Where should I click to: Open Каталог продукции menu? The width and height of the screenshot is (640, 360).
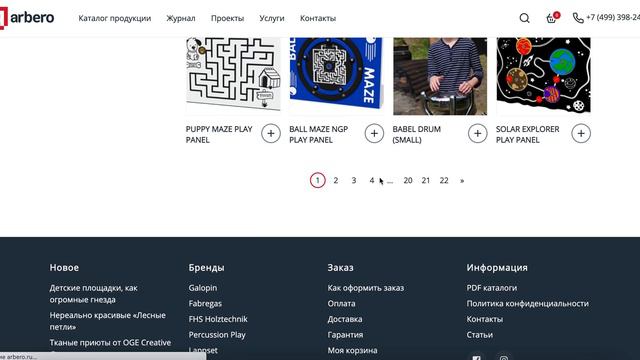point(115,18)
